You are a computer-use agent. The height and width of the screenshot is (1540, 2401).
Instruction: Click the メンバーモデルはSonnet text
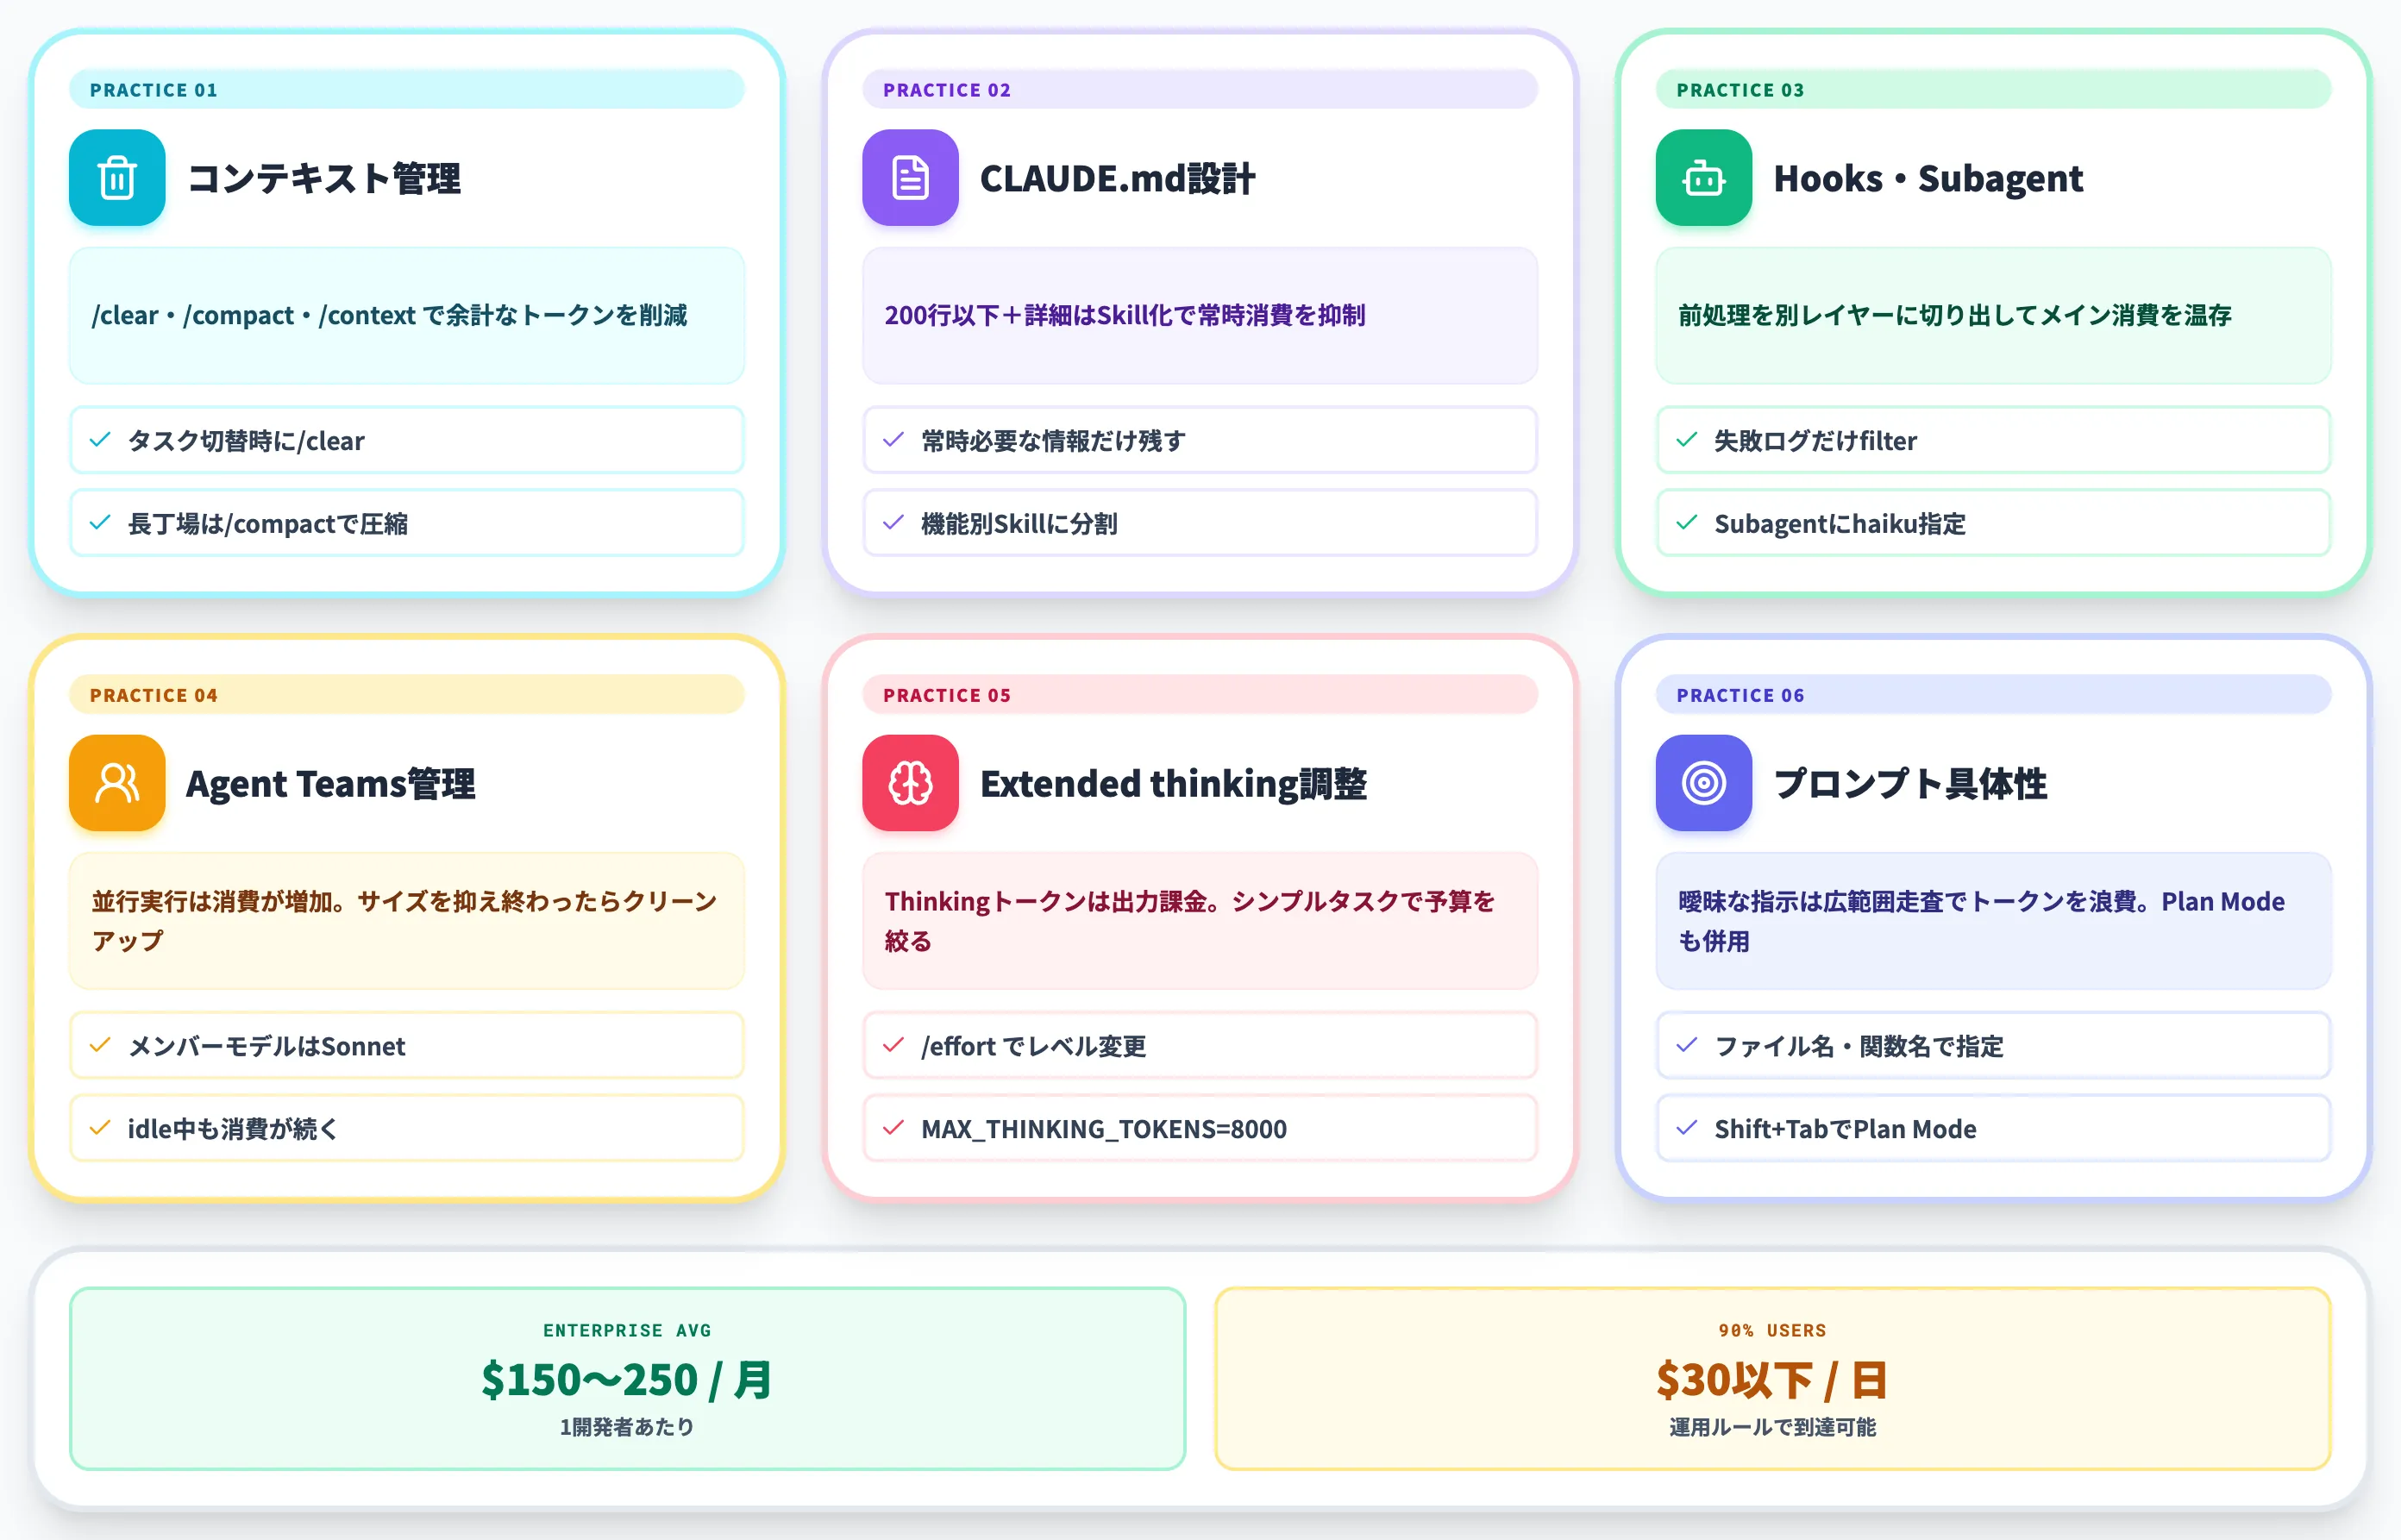[x=266, y=1045]
